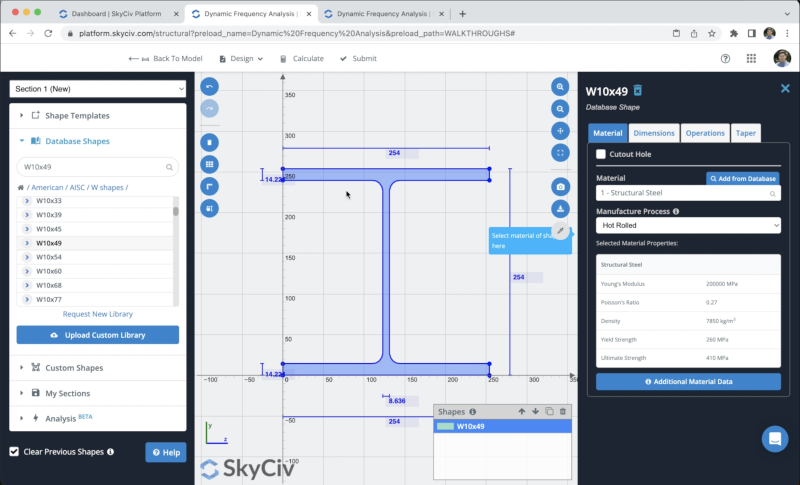This screenshot has width=800, height=485.
Task: Collapse the Database Shapes section
Action: 77,141
